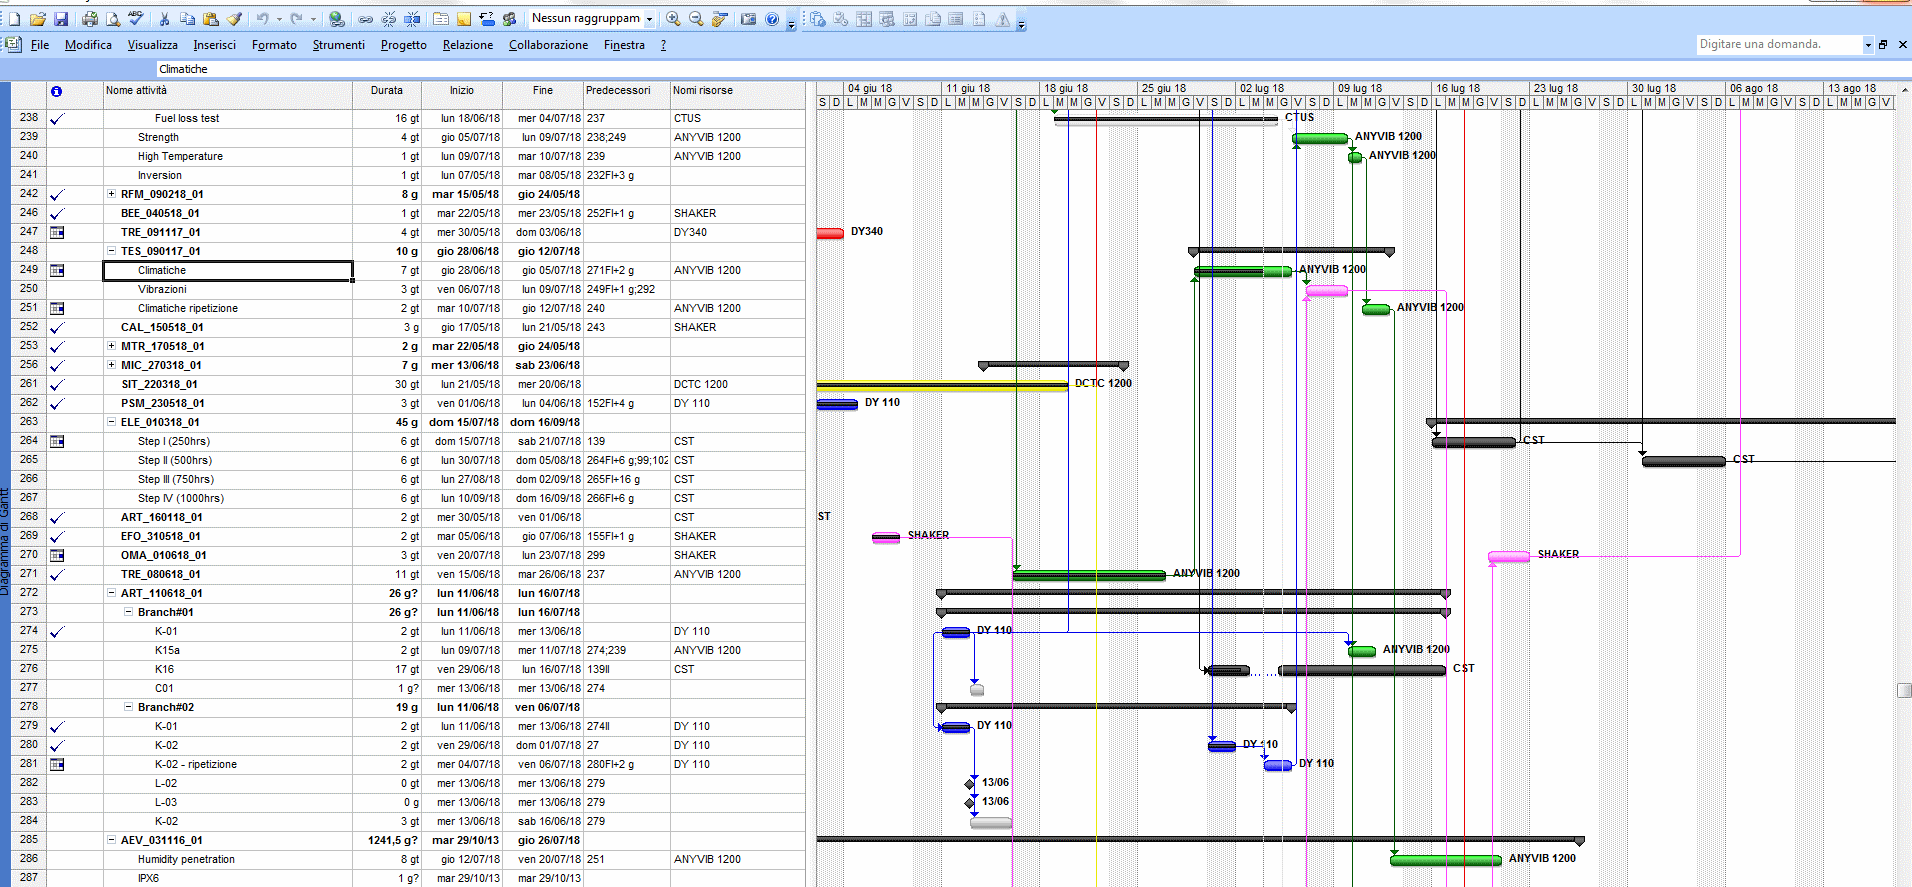Open the Nessun raggruppamento grouping dropdown
Viewport: 1912px width, 887px height.
pyautogui.click(x=649, y=19)
